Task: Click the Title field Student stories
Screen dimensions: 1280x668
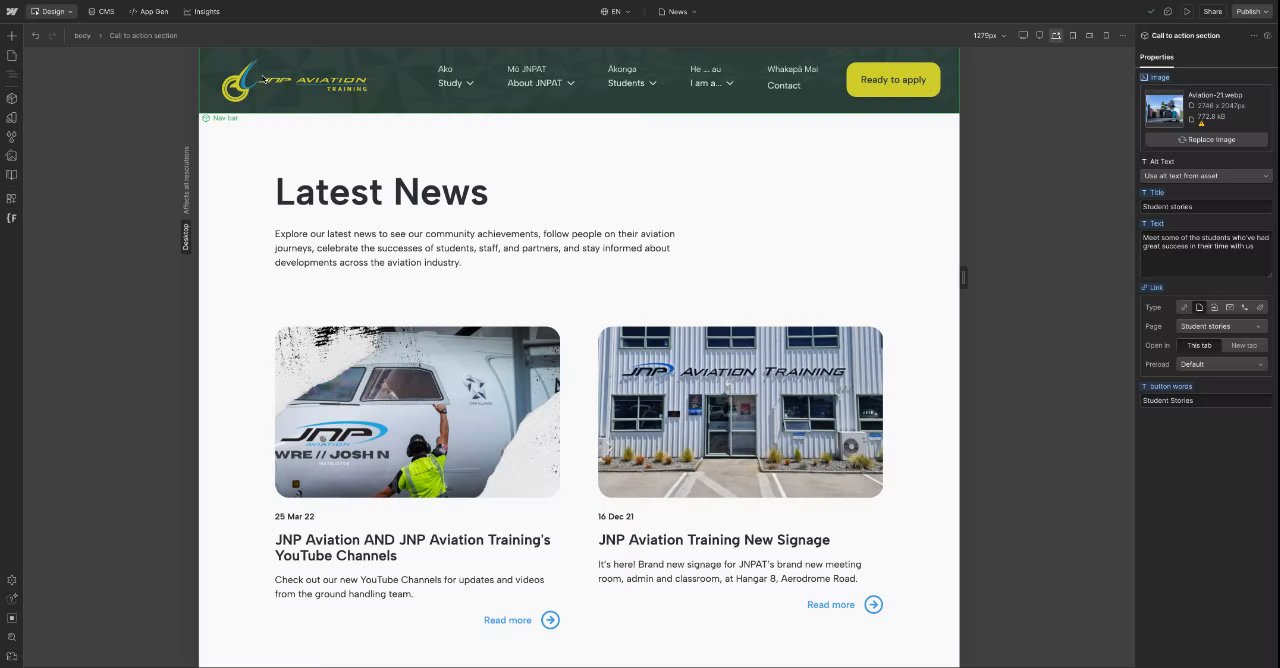Action: tap(1206, 207)
